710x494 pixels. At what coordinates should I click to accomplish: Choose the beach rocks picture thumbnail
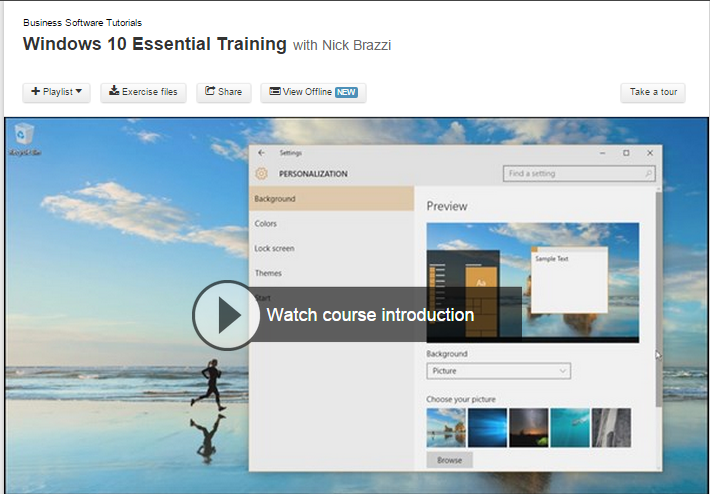coord(446,428)
